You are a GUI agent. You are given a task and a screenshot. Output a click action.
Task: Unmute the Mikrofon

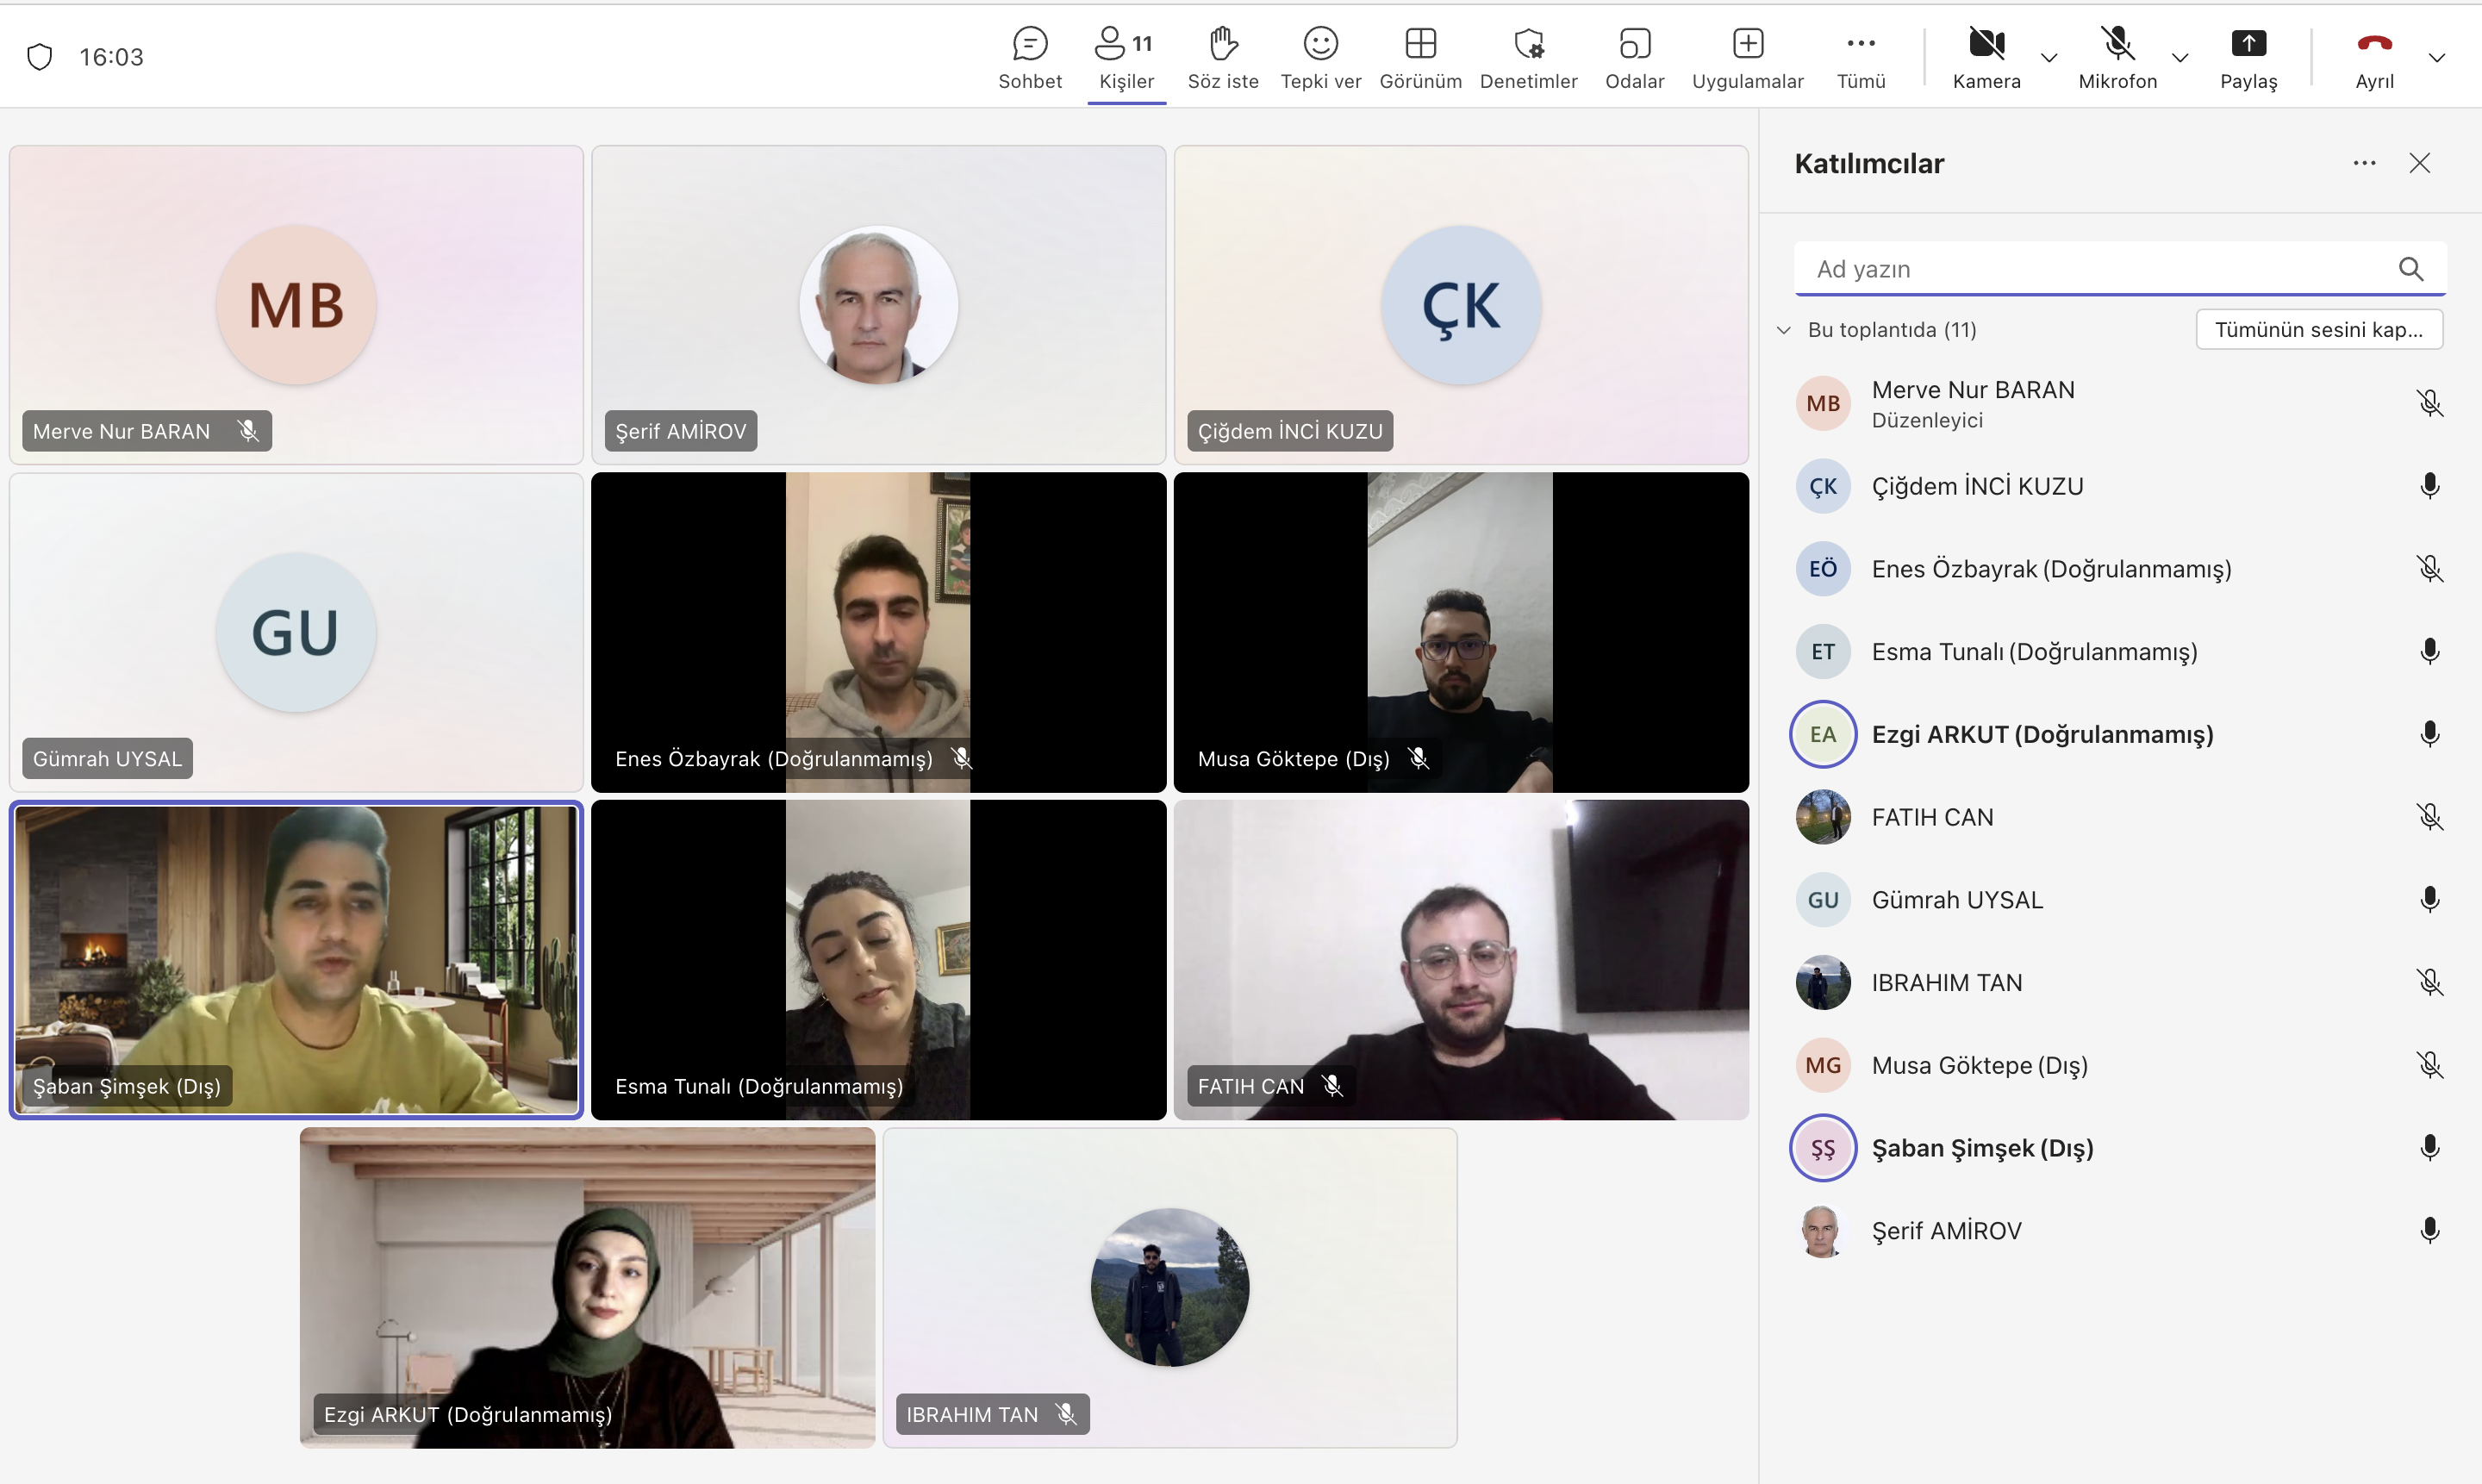2117,44
